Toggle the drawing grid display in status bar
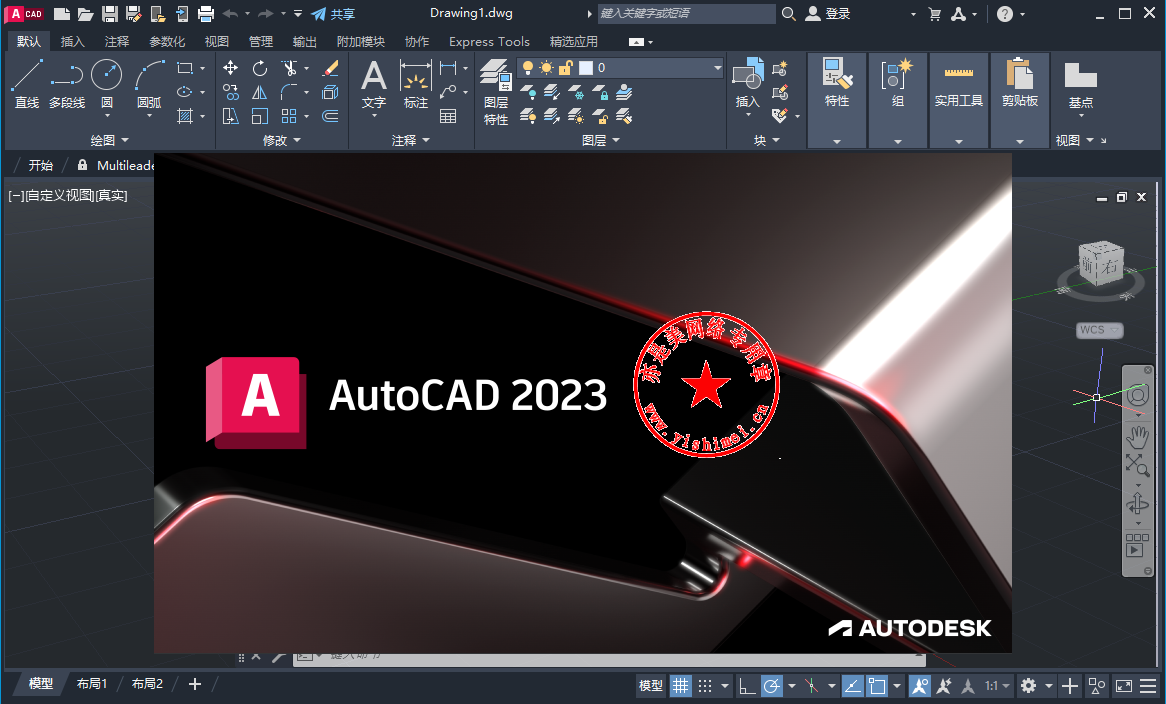Viewport: 1166px width, 704px height. pyautogui.click(x=680, y=685)
